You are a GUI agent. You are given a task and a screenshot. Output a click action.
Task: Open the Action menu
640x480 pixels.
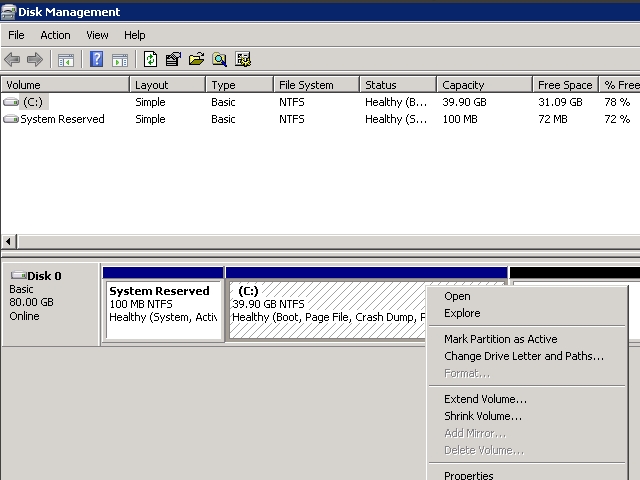[55, 35]
